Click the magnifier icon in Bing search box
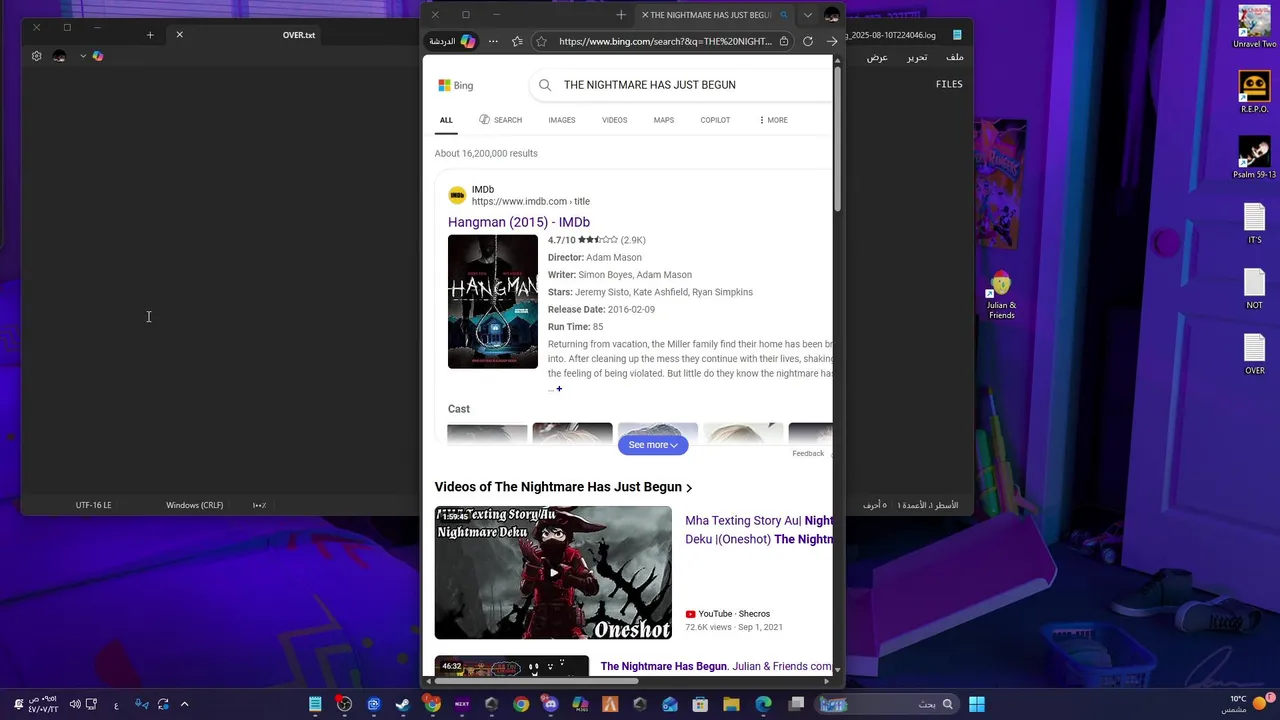Viewport: 1280px width, 720px height. (x=545, y=85)
